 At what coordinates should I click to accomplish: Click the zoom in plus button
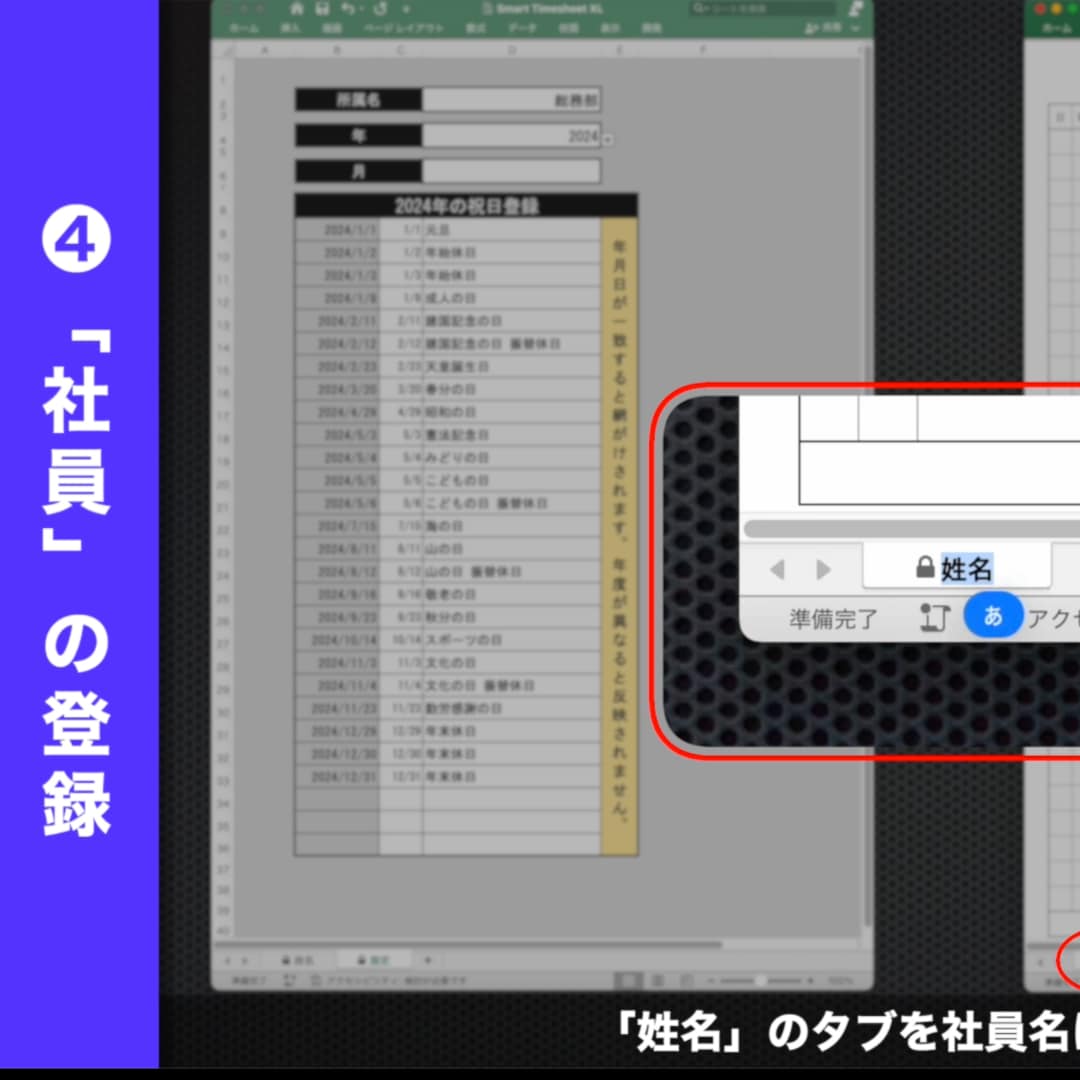point(811,979)
